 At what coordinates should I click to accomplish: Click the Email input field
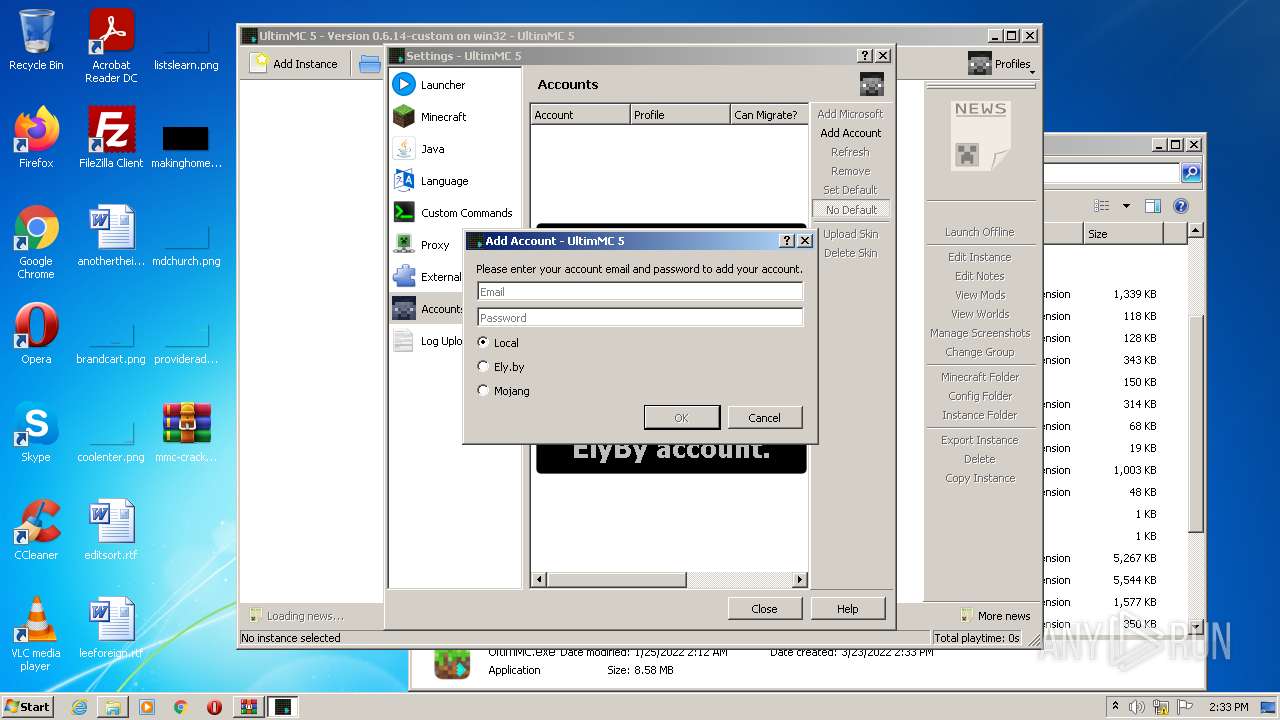tap(640, 292)
